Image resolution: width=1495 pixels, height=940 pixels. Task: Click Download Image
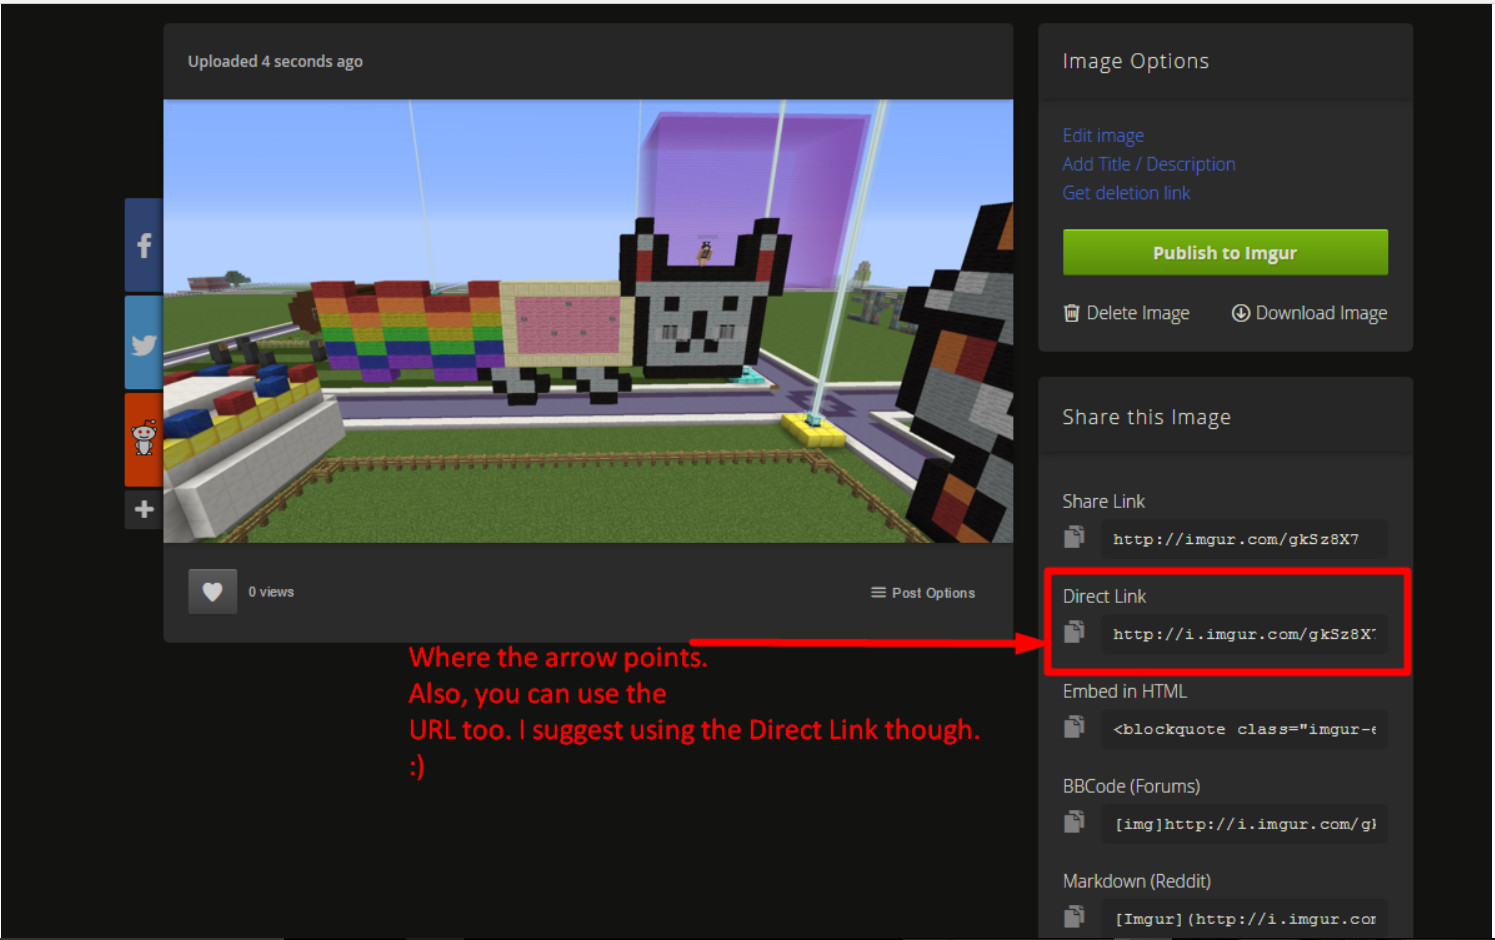point(1309,313)
